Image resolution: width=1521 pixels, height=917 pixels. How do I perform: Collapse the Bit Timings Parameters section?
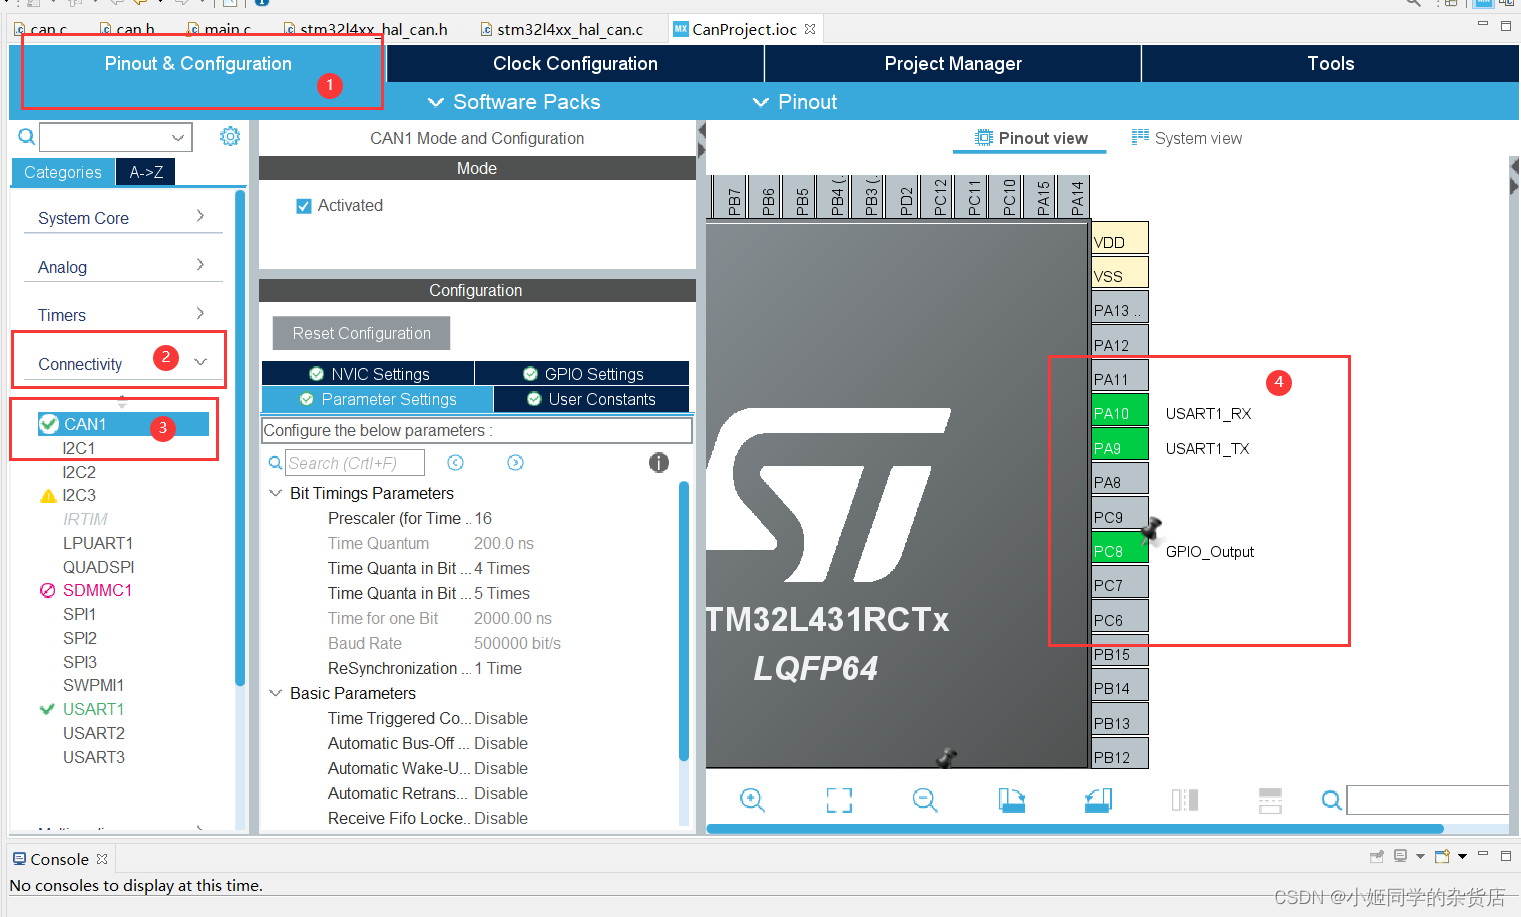pos(276,493)
